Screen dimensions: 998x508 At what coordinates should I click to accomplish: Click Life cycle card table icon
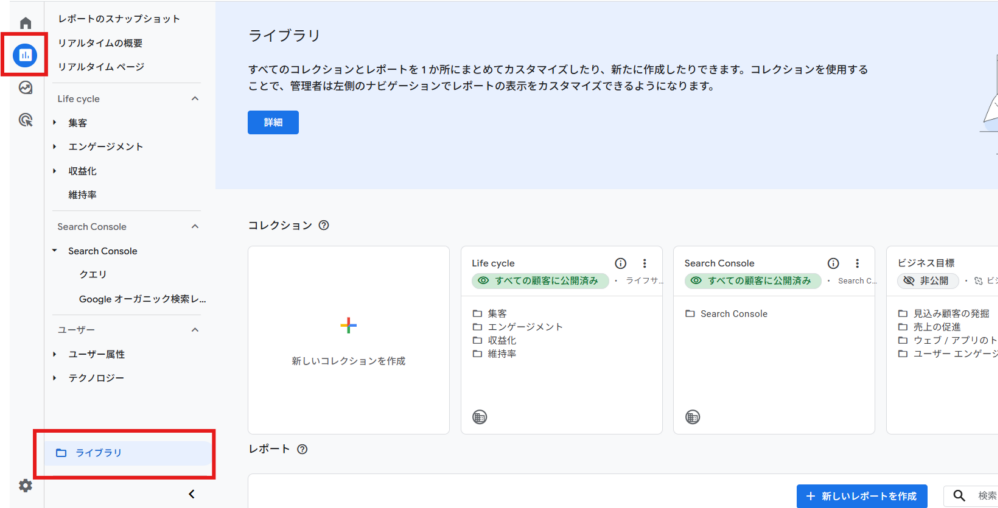[x=479, y=416]
